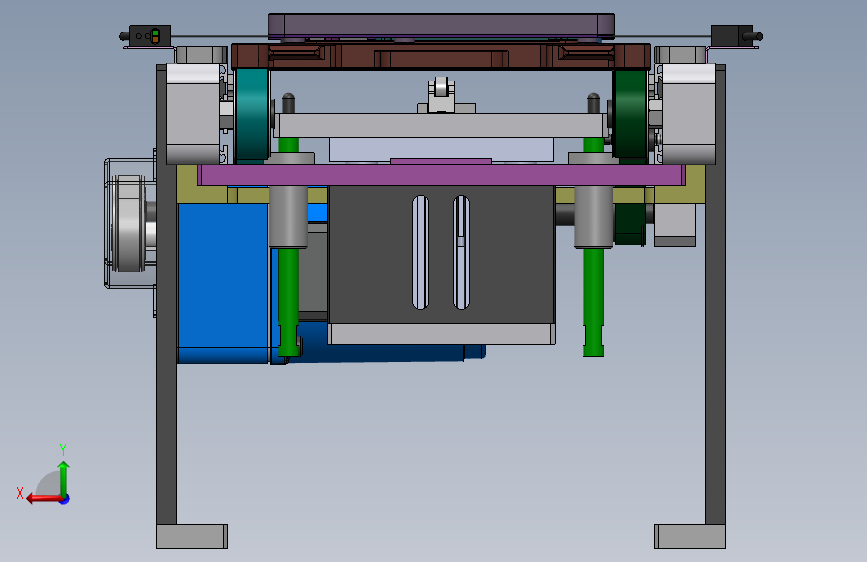Select the teal roller wheel on left
The width and height of the screenshot is (867, 562).
point(252,116)
